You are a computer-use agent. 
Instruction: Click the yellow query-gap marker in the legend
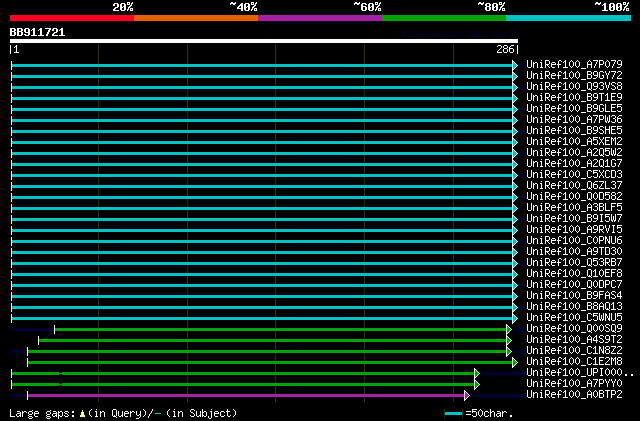(x=82, y=414)
